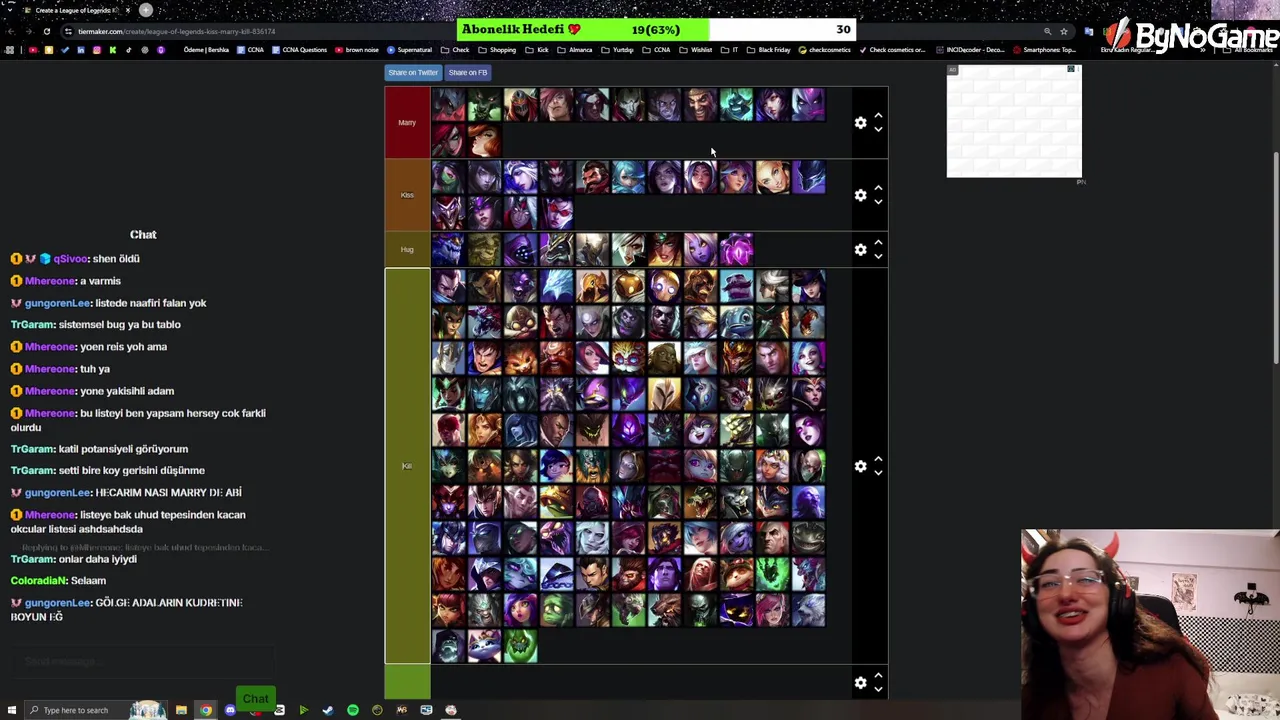Move the Hug tier up with arrow

[878, 242]
